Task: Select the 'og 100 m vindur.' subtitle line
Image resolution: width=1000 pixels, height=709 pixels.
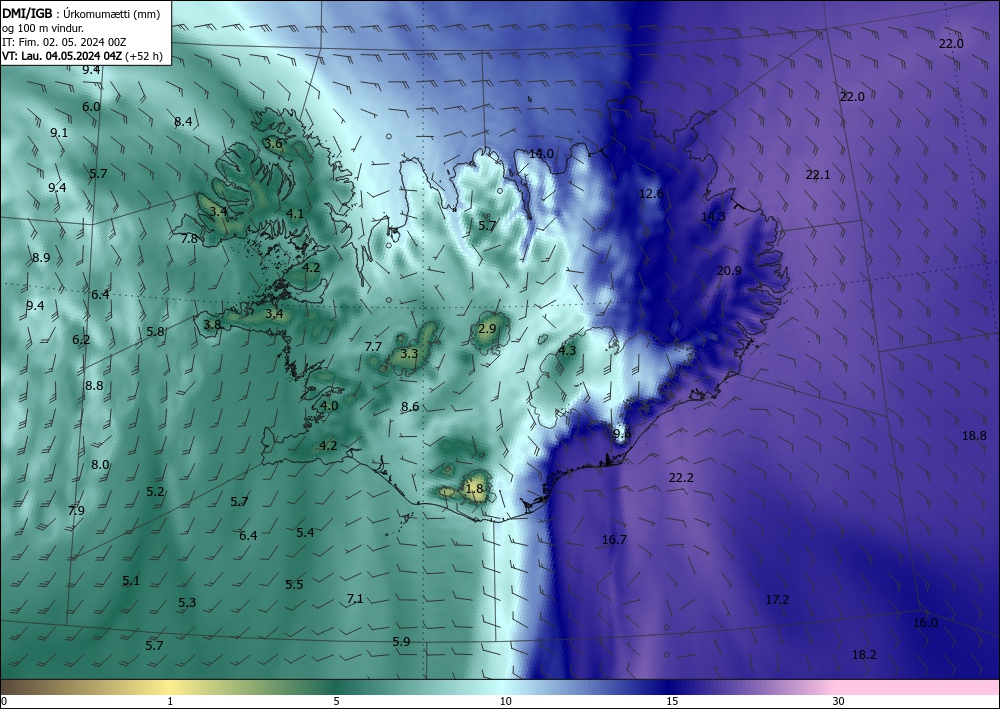Action: point(43,28)
